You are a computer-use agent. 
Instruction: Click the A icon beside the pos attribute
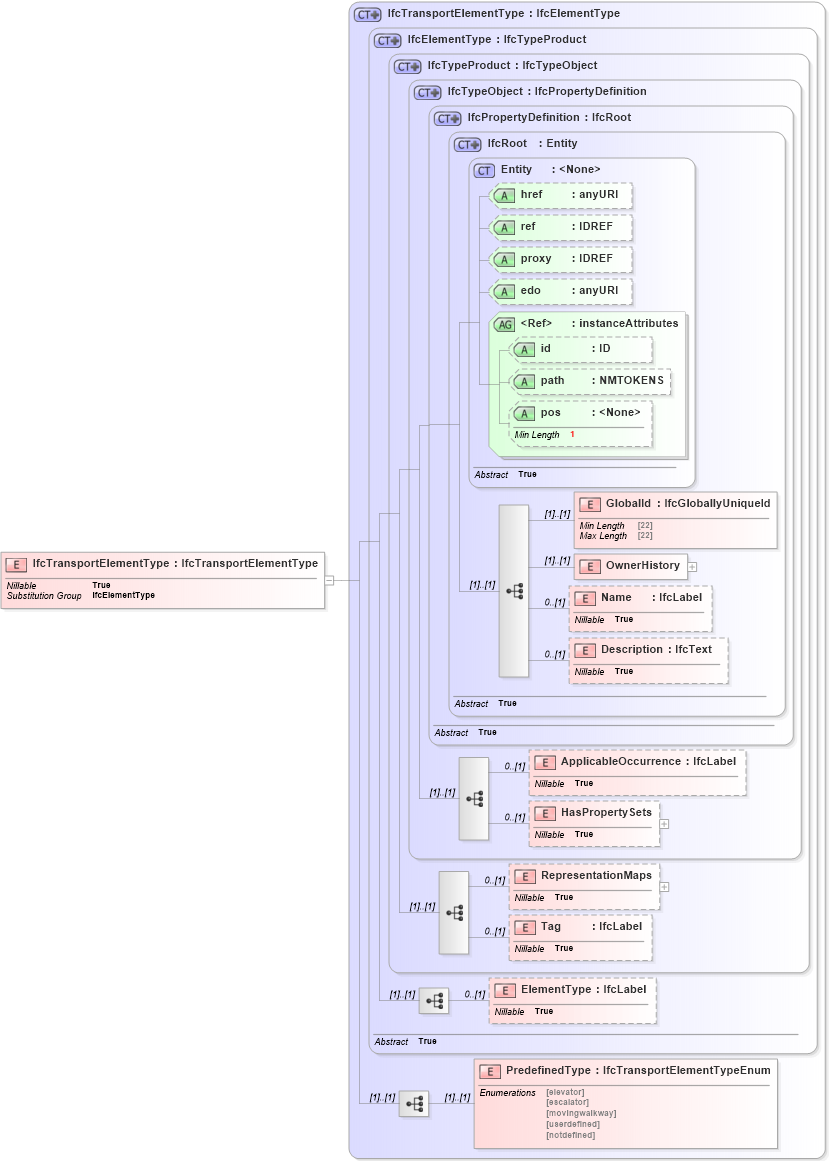point(523,412)
